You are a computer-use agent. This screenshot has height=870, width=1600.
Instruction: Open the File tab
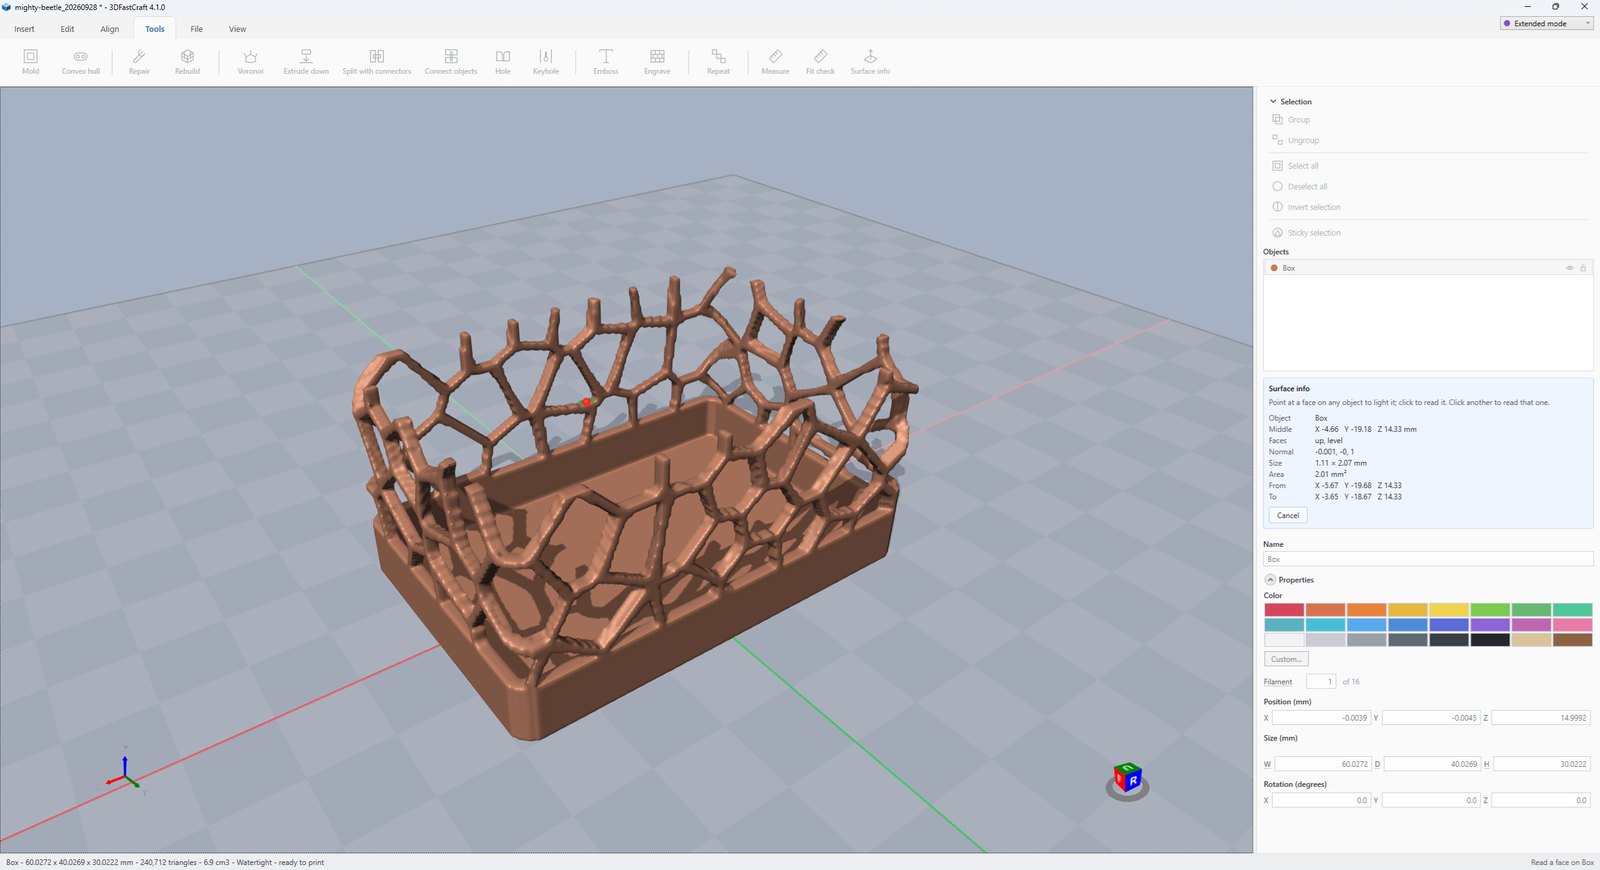coord(196,29)
